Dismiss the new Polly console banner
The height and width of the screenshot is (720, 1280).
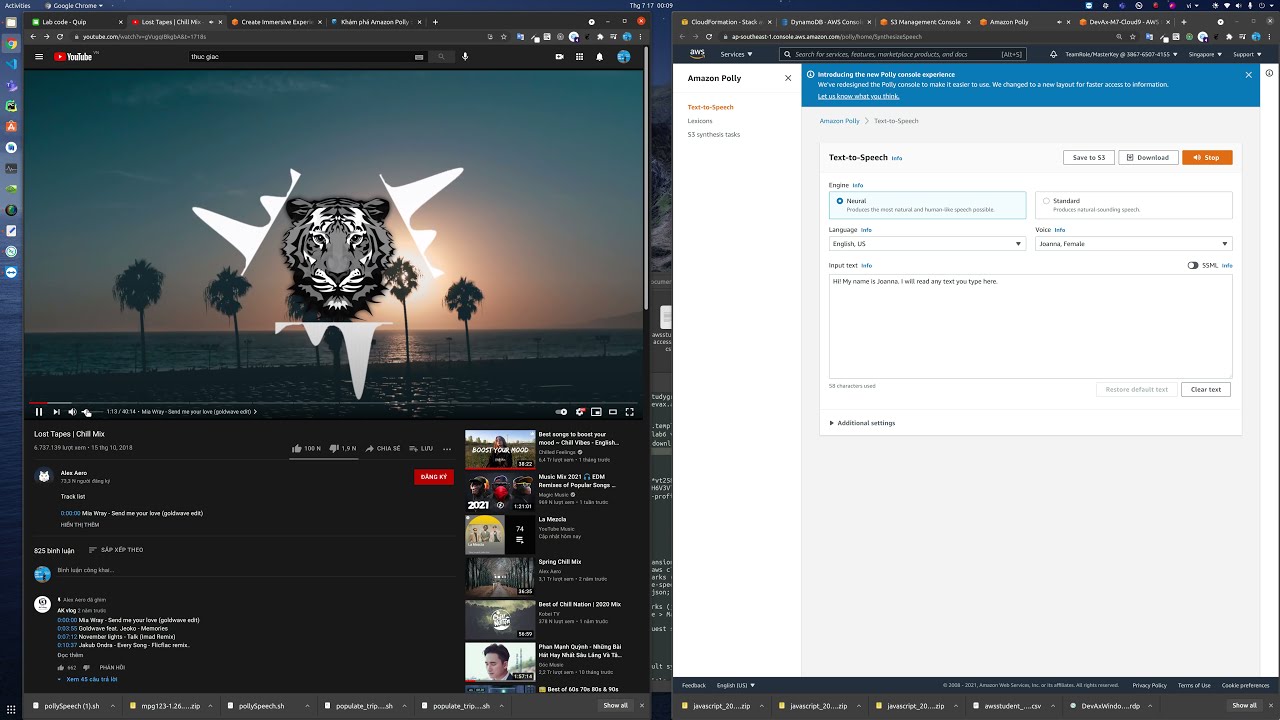(x=1248, y=75)
